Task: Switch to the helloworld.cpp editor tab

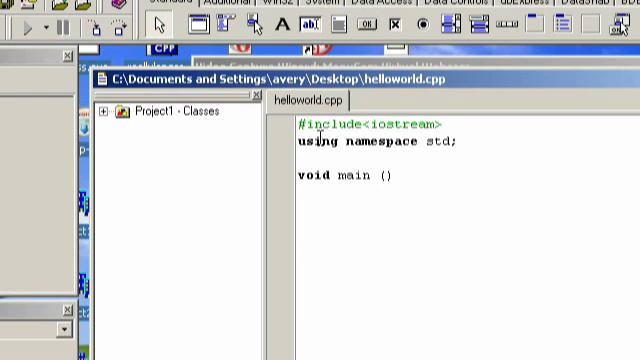Action: 308,100
